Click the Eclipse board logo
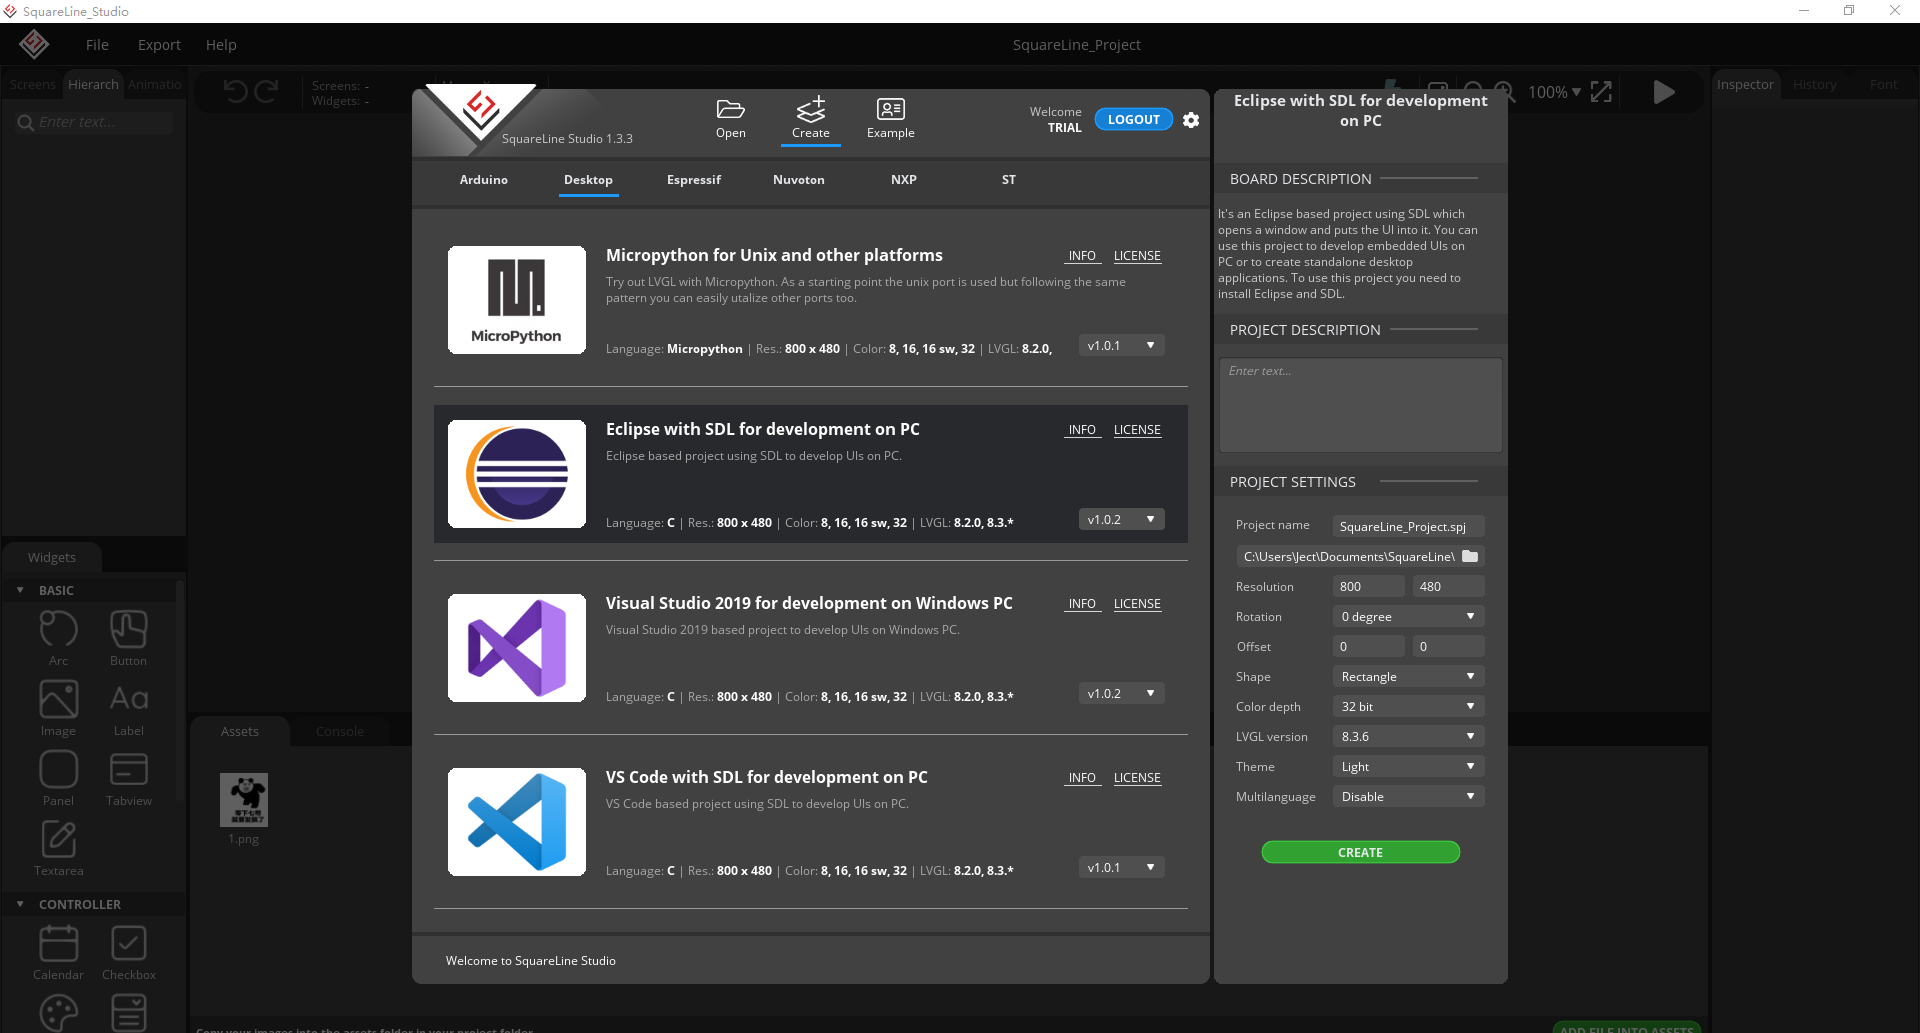Screen dimensions: 1920x1033 517,474
